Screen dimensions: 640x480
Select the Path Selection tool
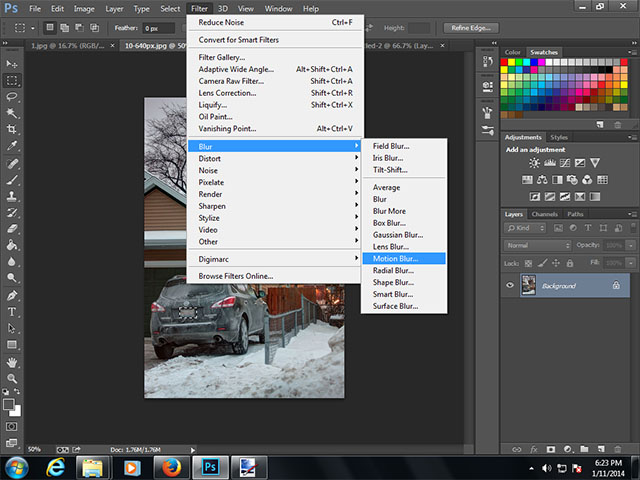(12, 328)
